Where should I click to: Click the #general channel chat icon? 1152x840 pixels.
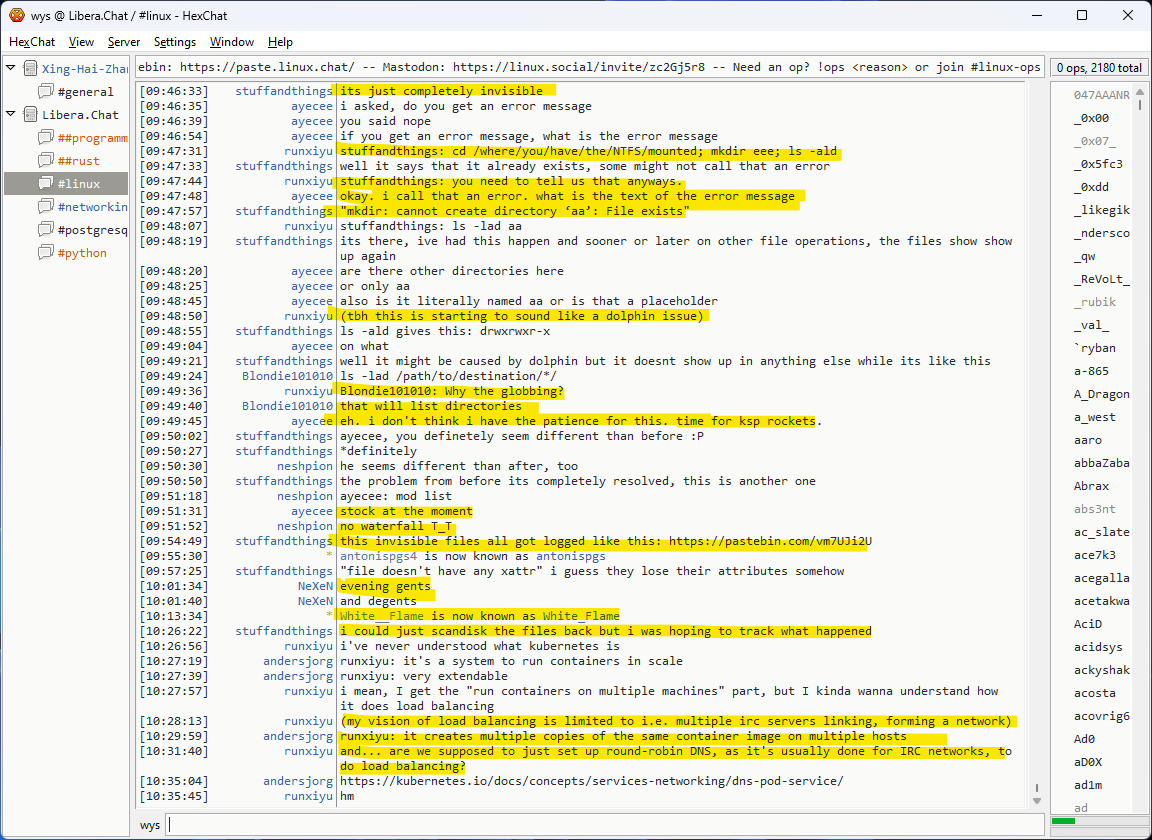point(46,92)
